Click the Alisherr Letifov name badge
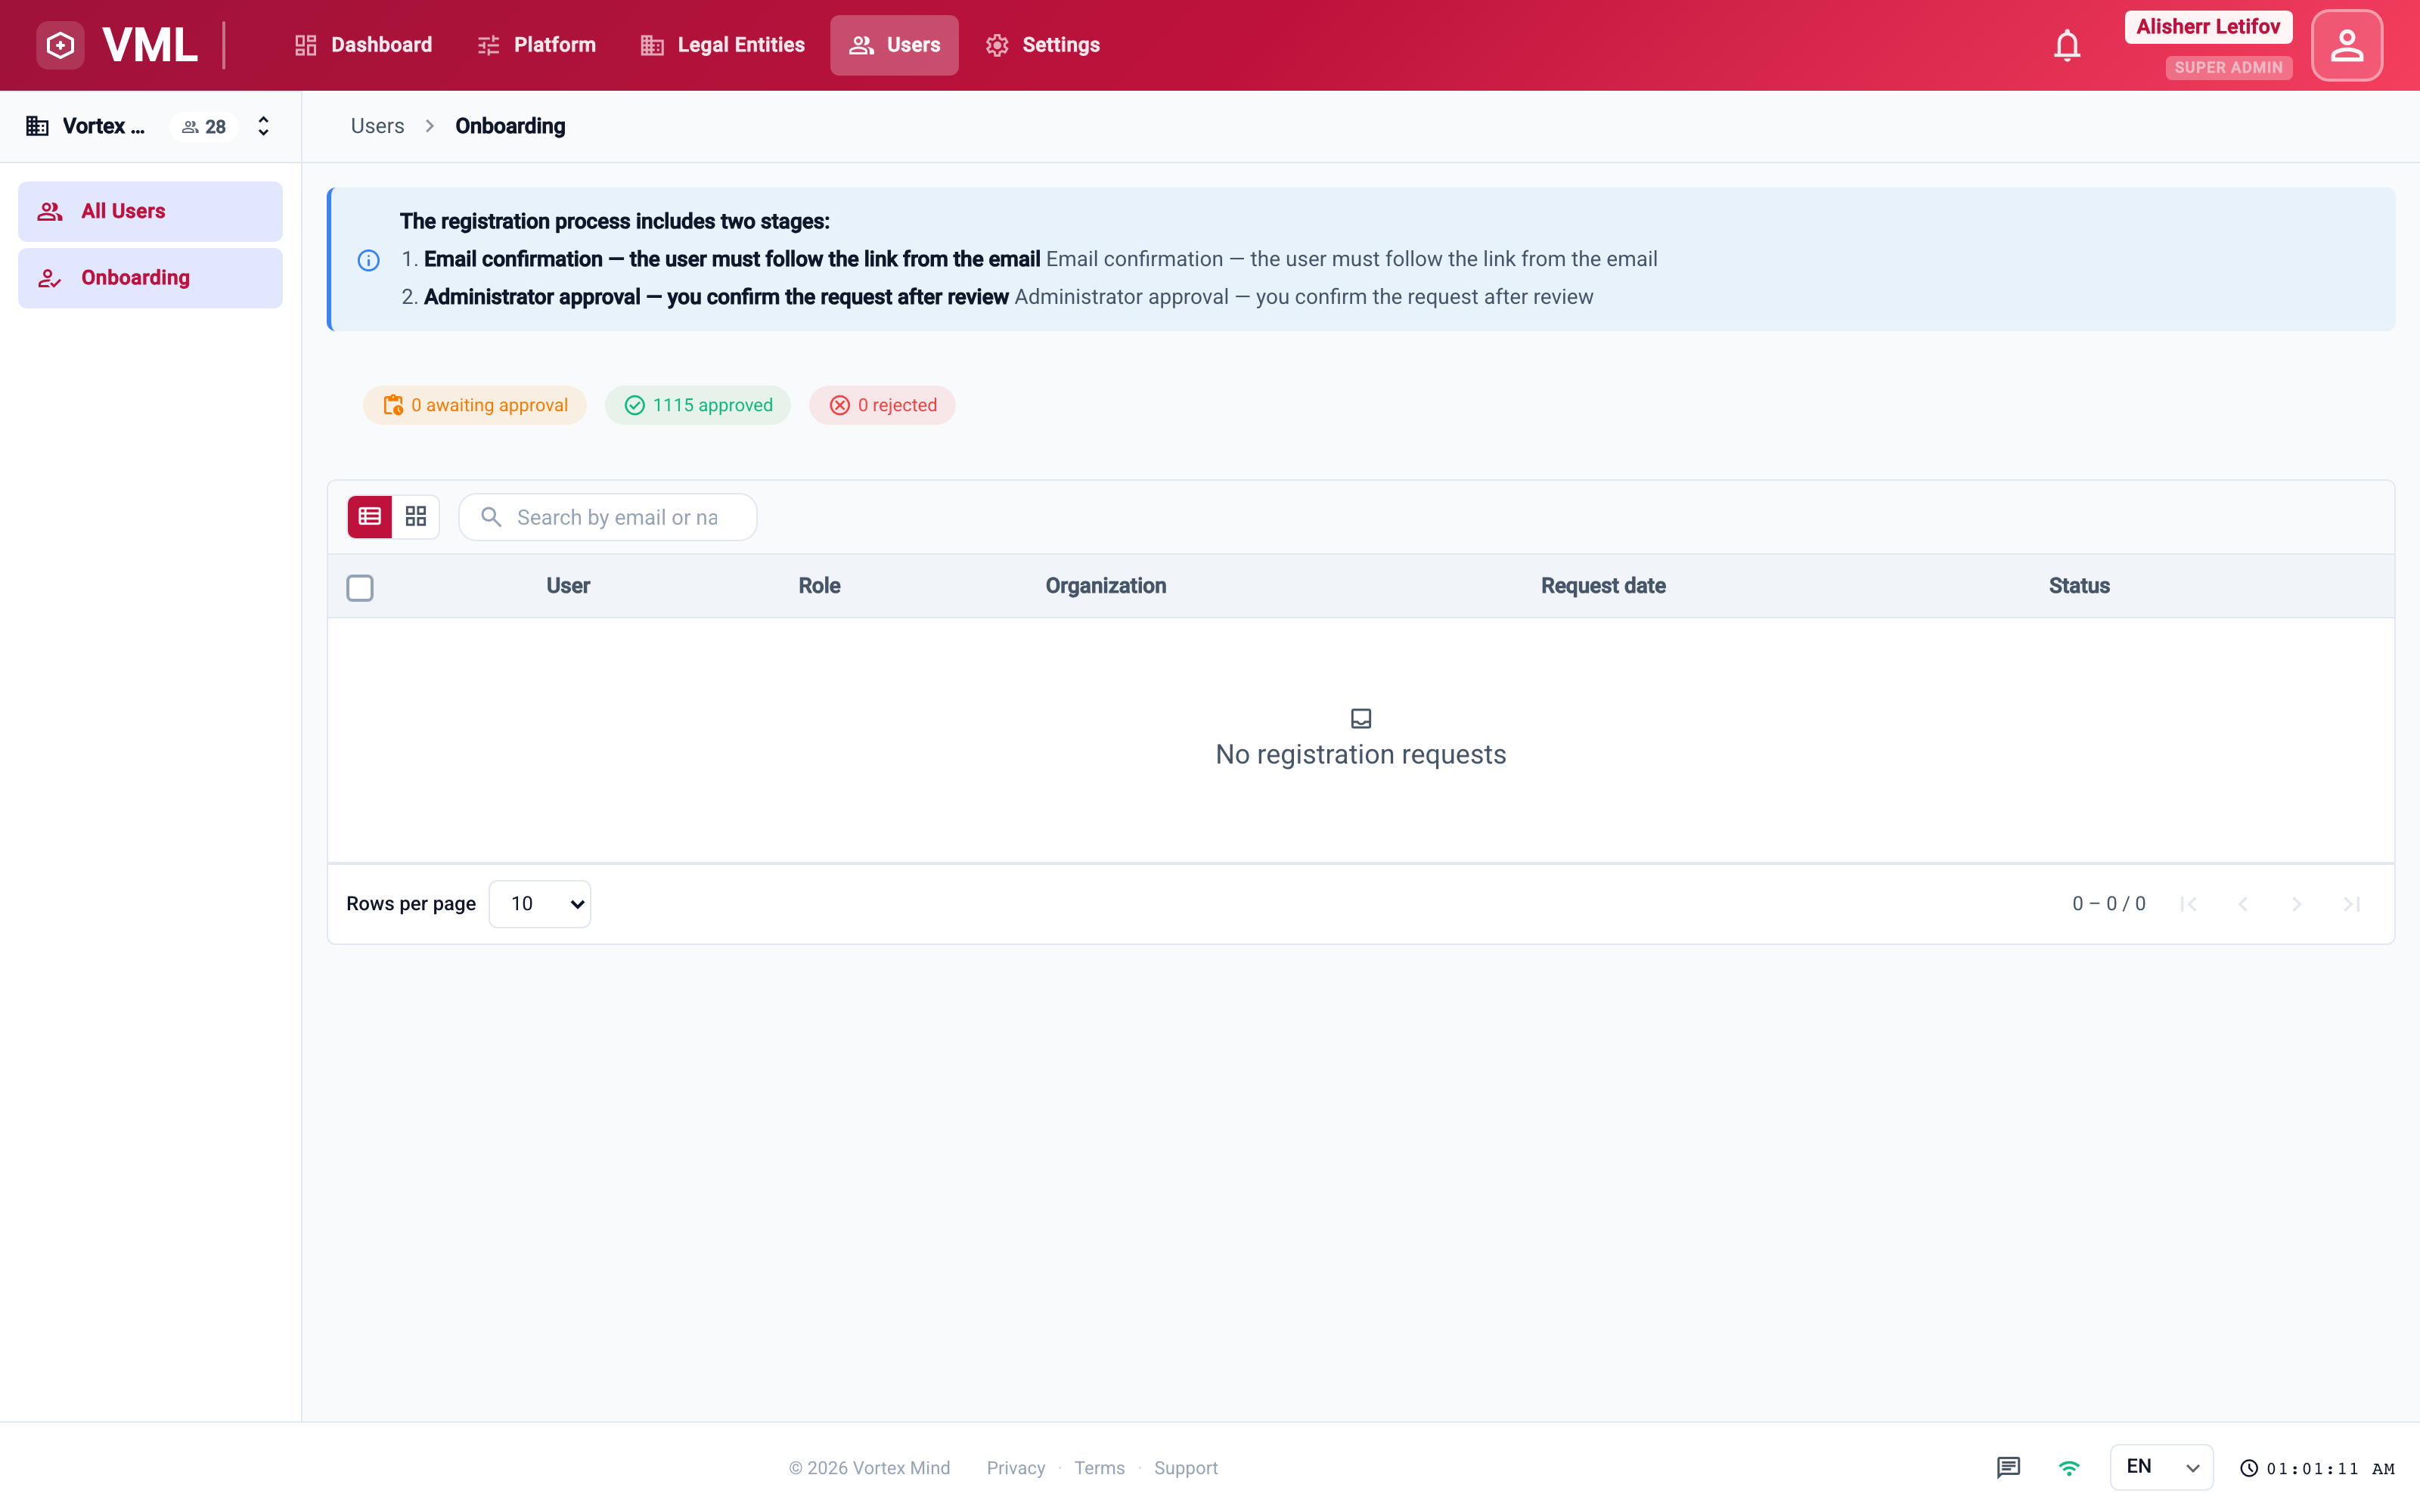The height and width of the screenshot is (1512, 2420). [x=2208, y=27]
